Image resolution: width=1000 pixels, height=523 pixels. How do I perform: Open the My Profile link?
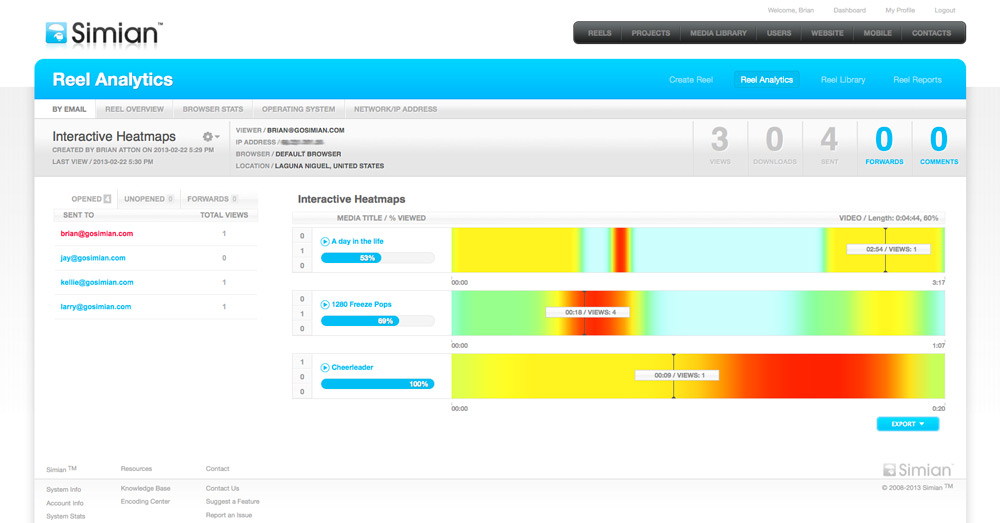point(900,10)
